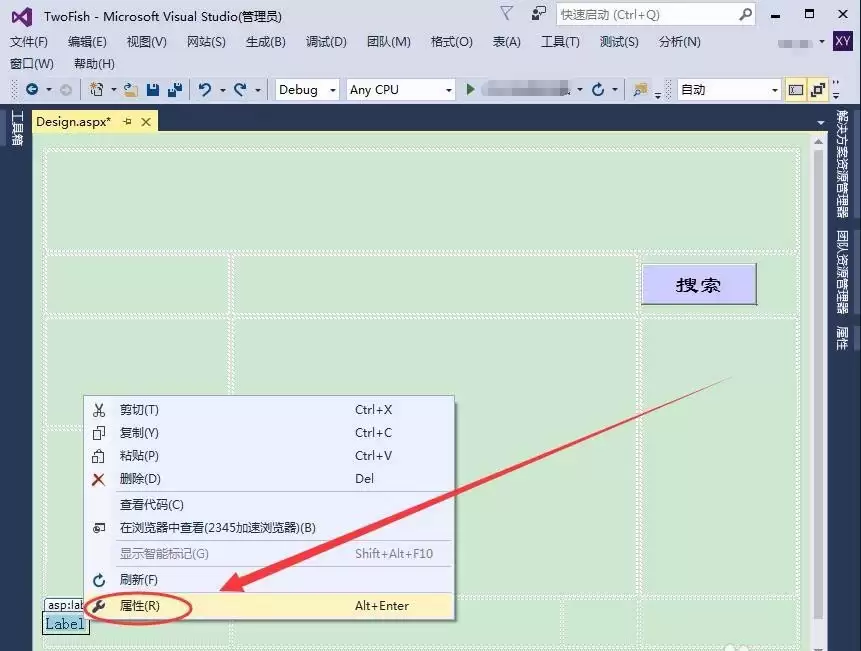This screenshot has height=651, width=861.
Task: Open the Debug configuration dropdown
Action: click(x=306, y=89)
